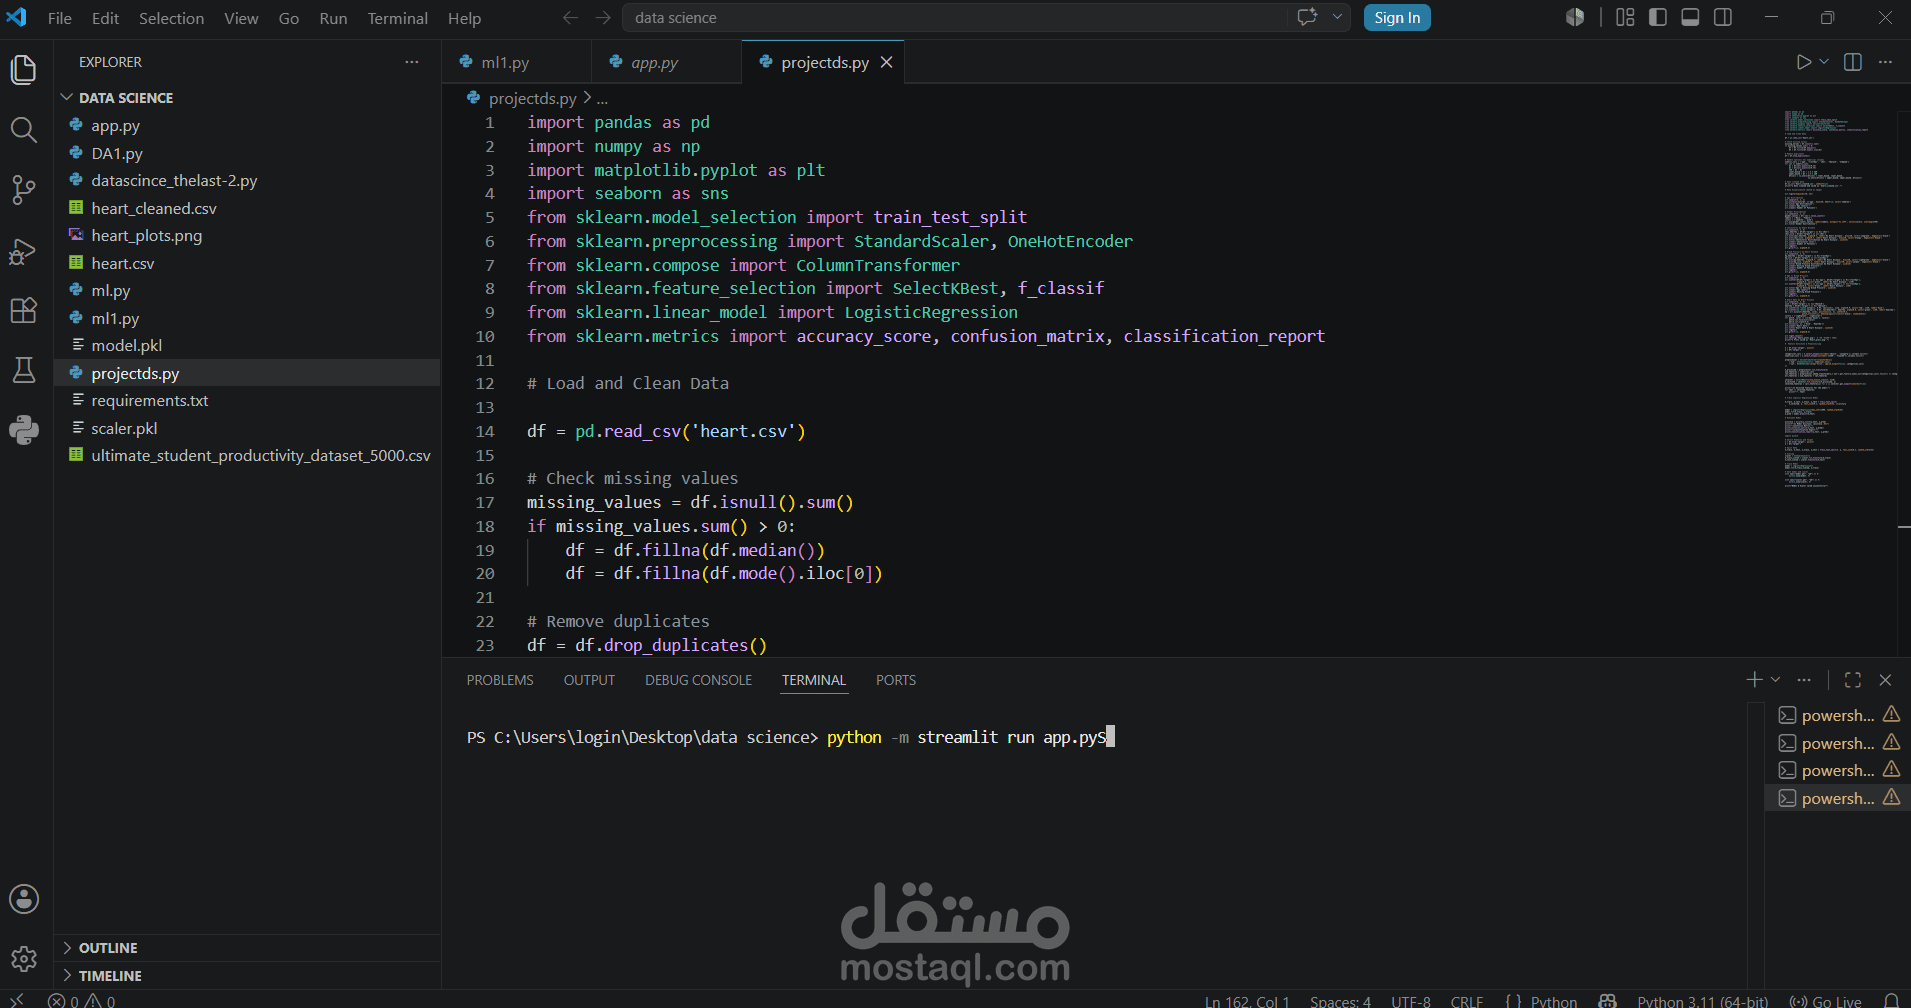Screen dimensions: 1911x1008
Task: Click the Sign In button
Action: pyautogui.click(x=1397, y=17)
